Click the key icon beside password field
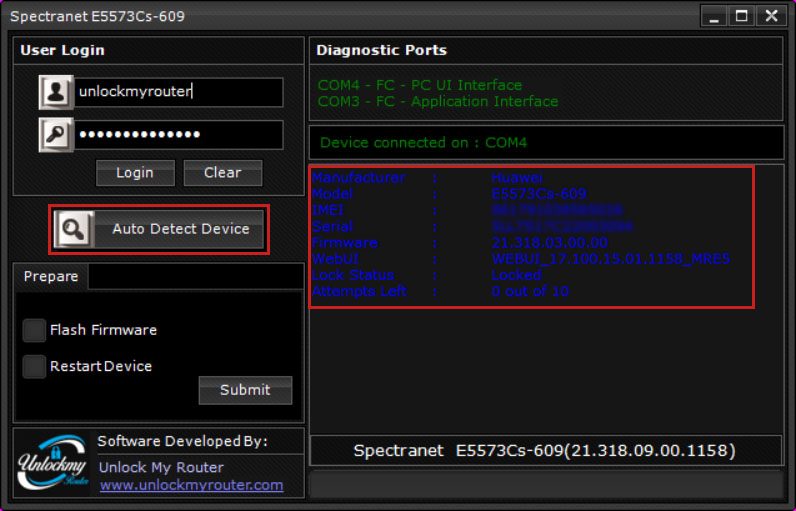This screenshot has width=796, height=511. [56, 134]
